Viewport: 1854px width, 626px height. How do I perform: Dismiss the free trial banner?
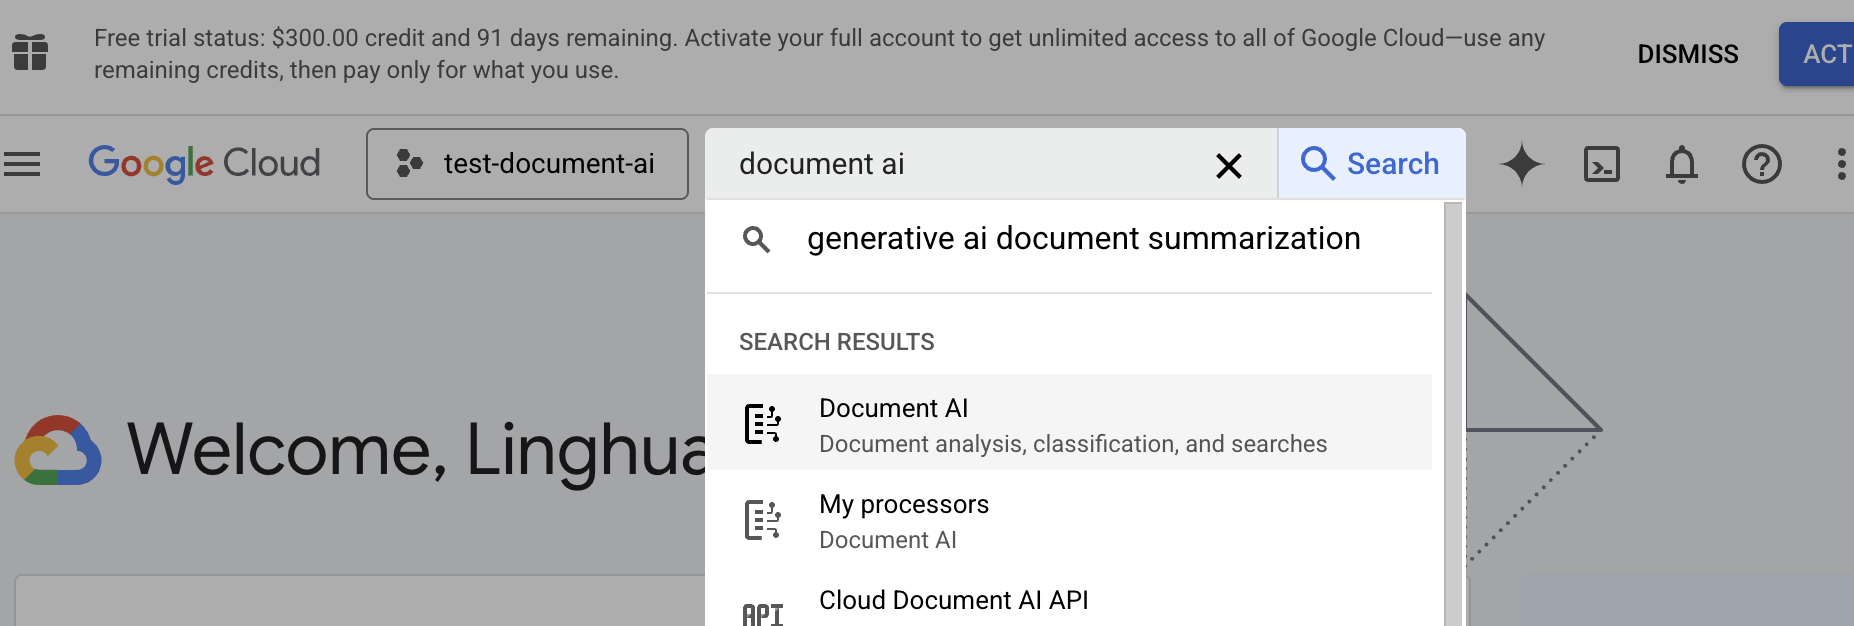[1687, 54]
